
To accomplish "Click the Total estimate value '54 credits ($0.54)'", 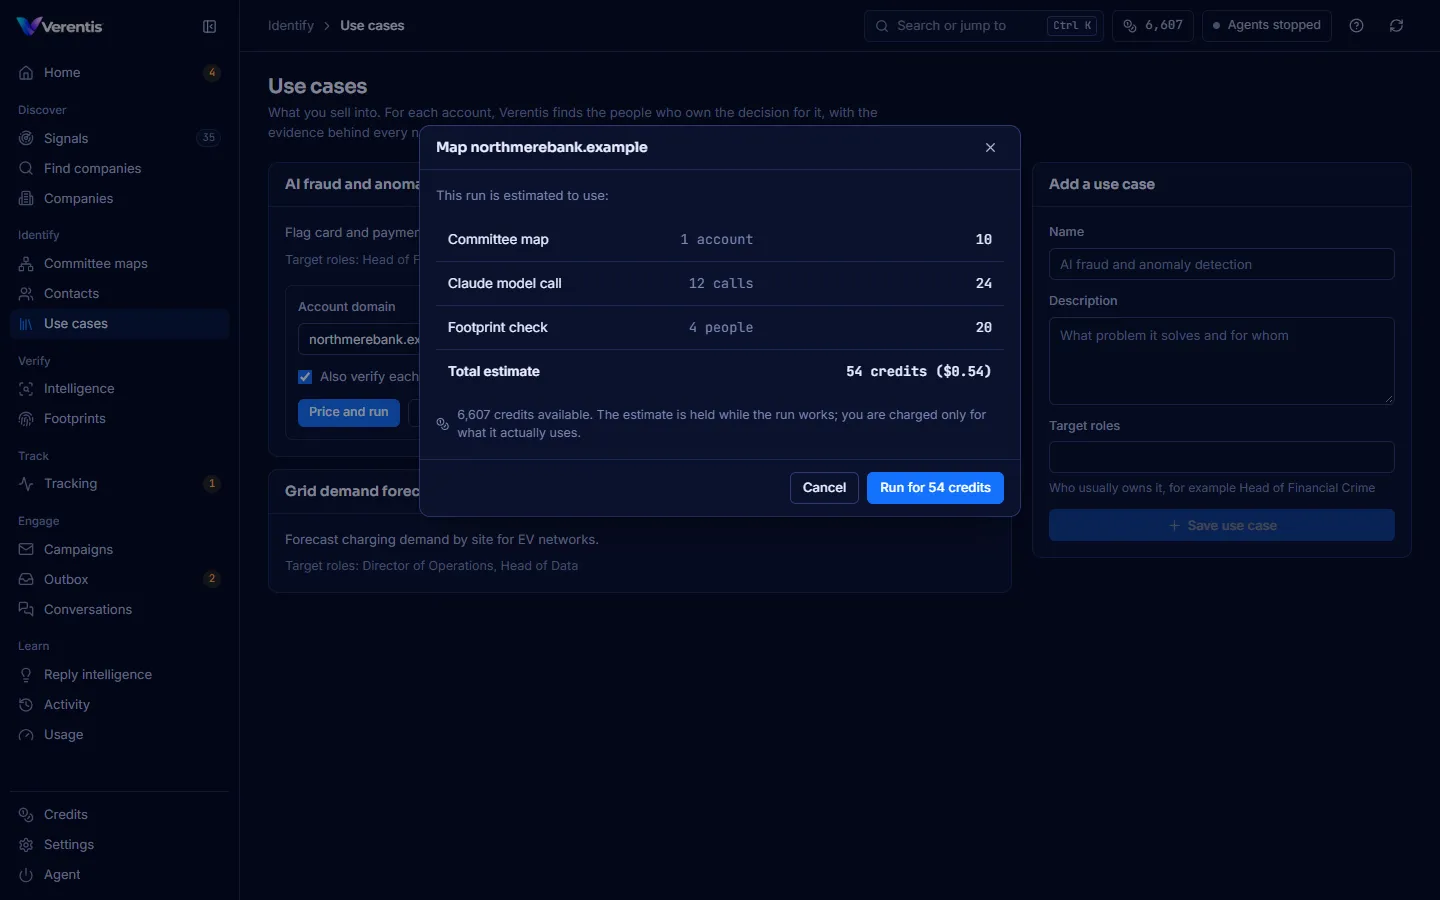I will [919, 371].
